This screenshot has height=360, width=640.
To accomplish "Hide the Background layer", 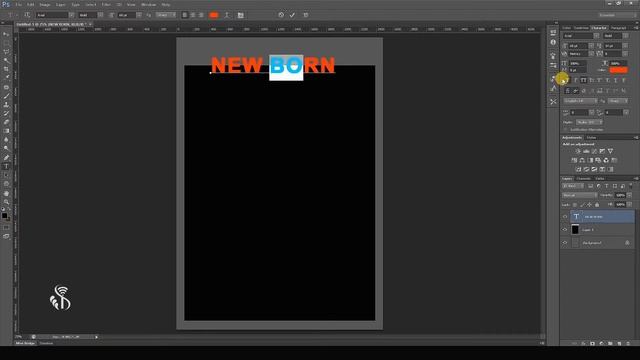I will coord(565,243).
